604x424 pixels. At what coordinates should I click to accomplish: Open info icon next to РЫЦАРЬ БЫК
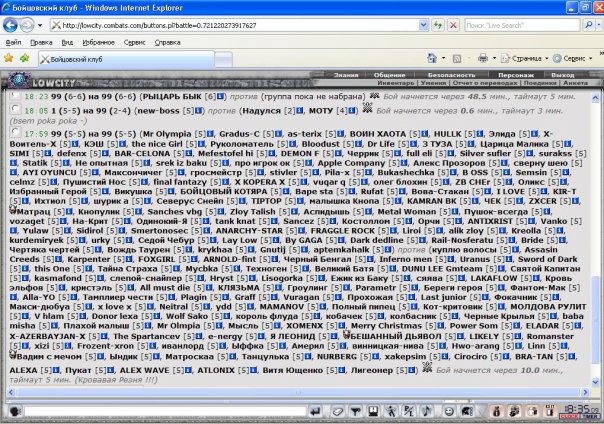click(220, 96)
